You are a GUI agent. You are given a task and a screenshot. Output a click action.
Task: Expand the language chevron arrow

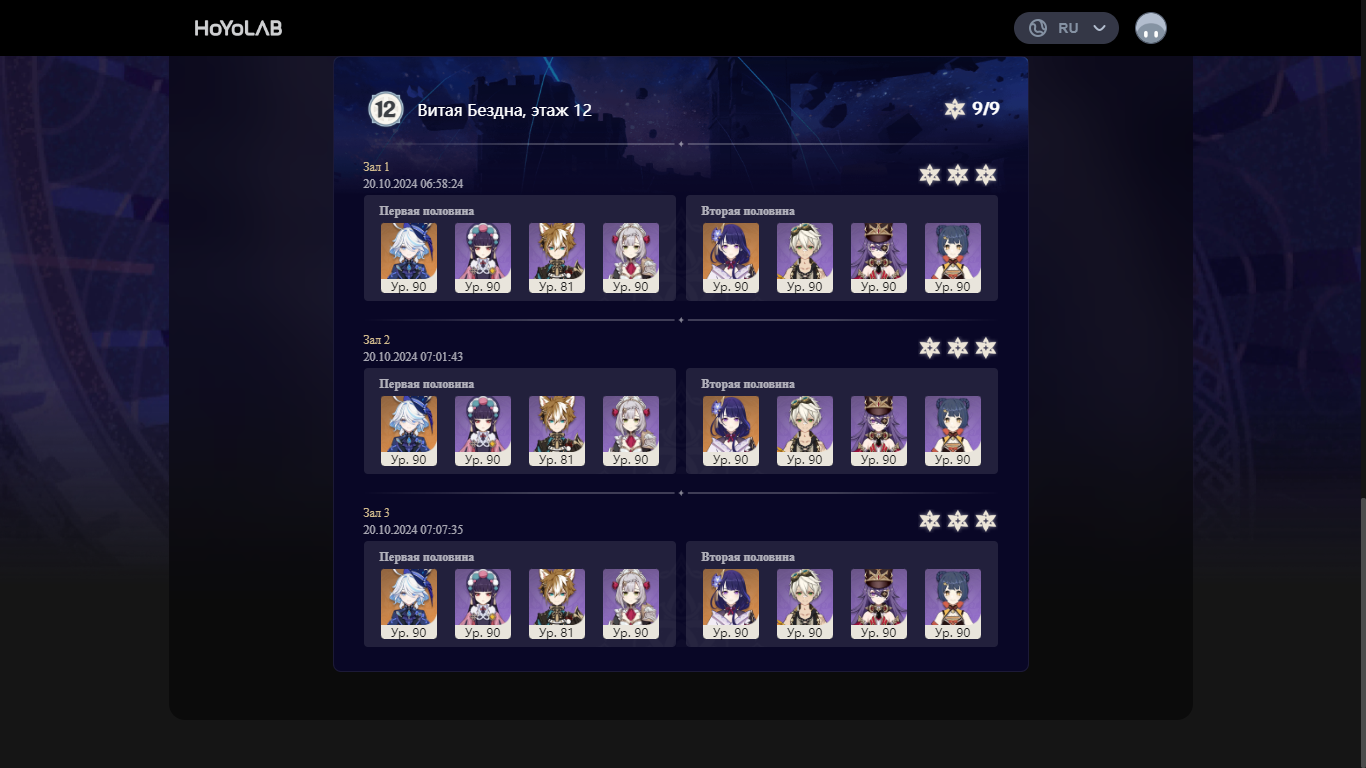pos(1100,28)
